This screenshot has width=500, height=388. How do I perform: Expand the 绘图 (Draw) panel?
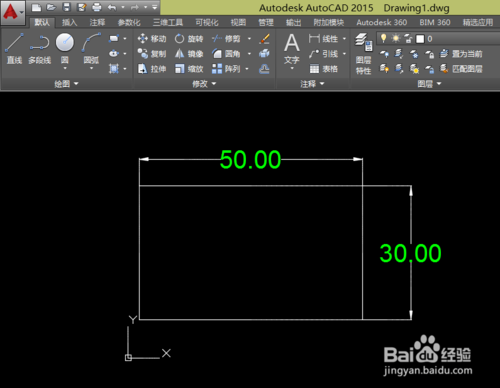[x=66, y=84]
